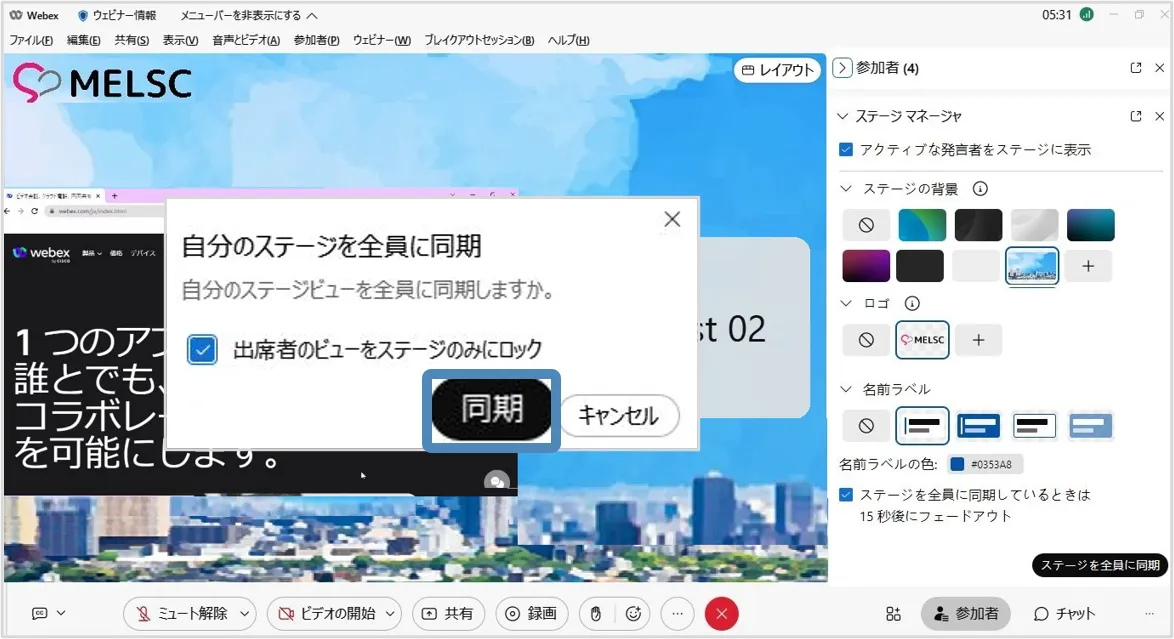Image resolution: width=1174 pixels, height=639 pixels.
Task: Click the 同期 button
Action: (491, 410)
